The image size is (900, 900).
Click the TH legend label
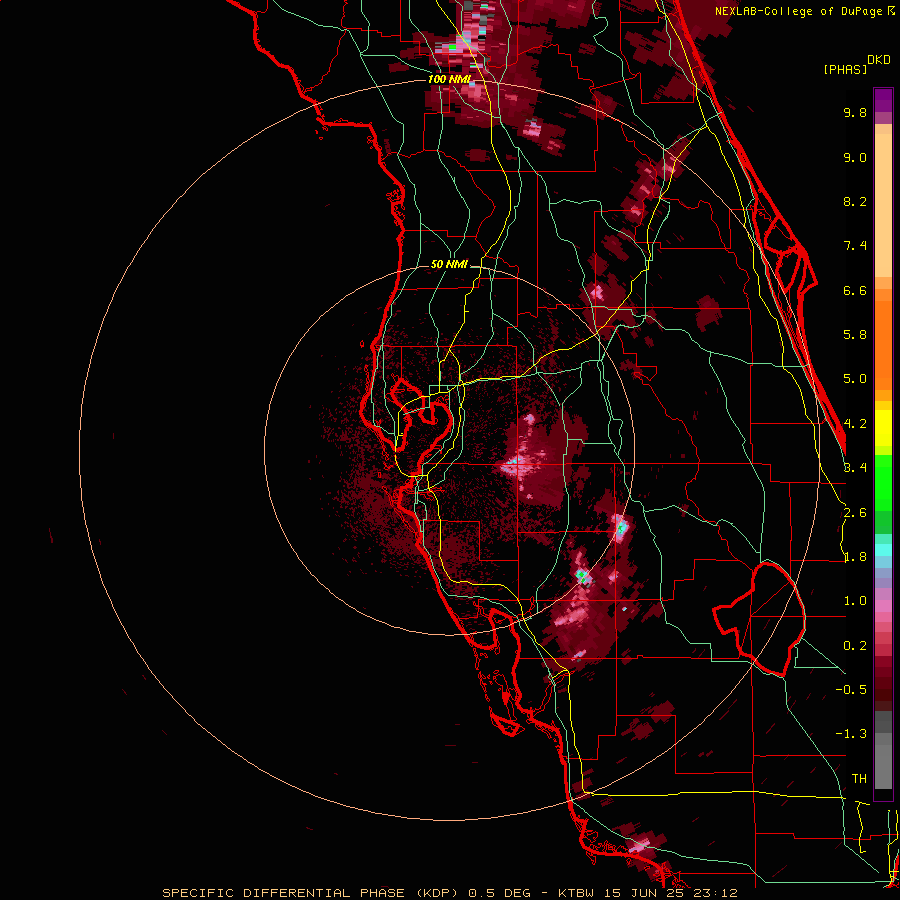click(x=859, y=779)
